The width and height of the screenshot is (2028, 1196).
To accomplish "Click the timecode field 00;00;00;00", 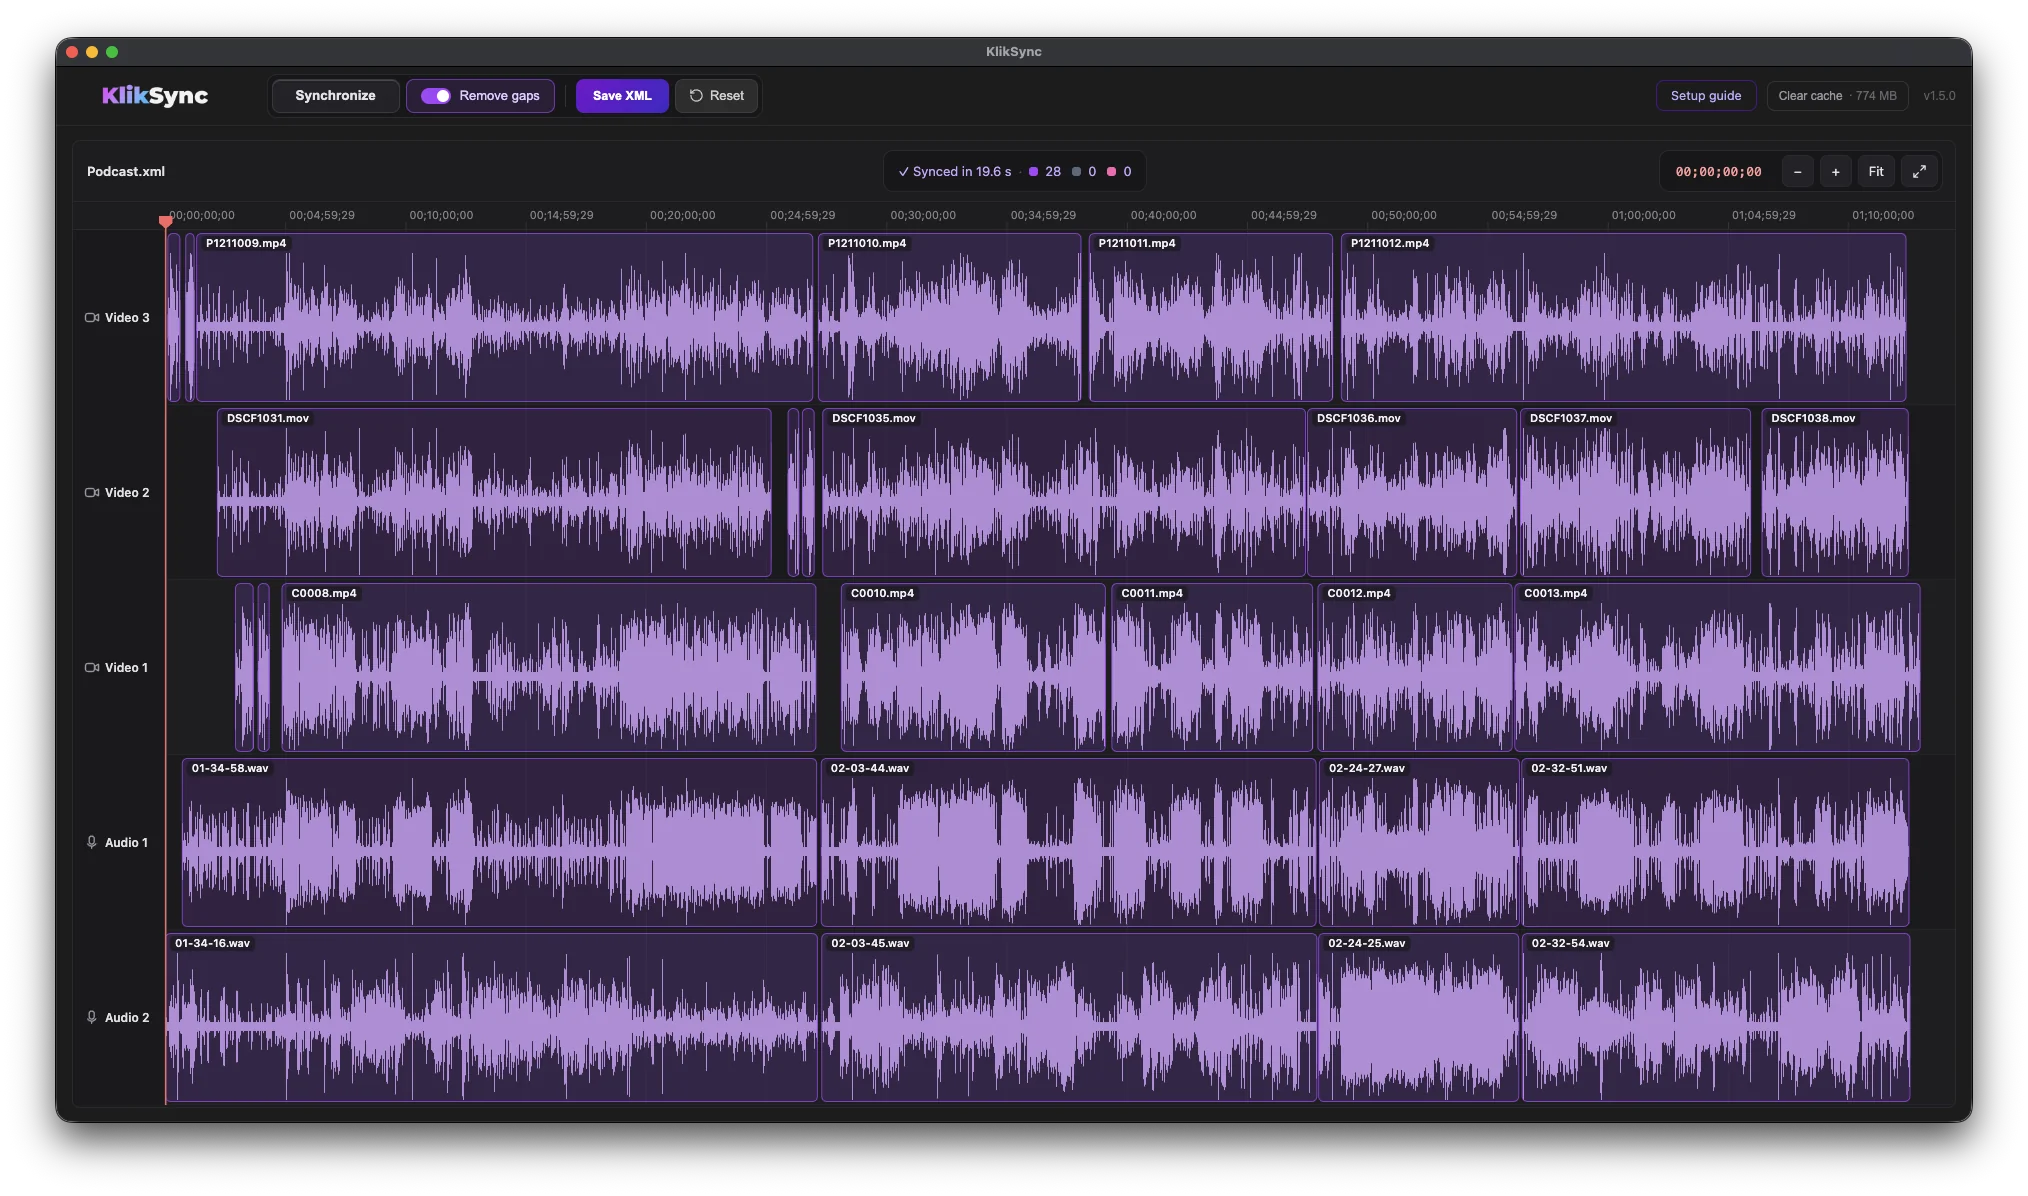I will (1718, 172).
